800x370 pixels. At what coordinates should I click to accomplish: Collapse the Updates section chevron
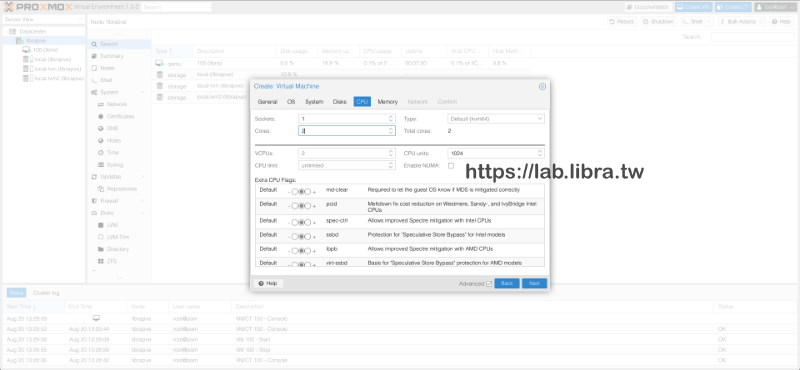[x=142, y=177]
